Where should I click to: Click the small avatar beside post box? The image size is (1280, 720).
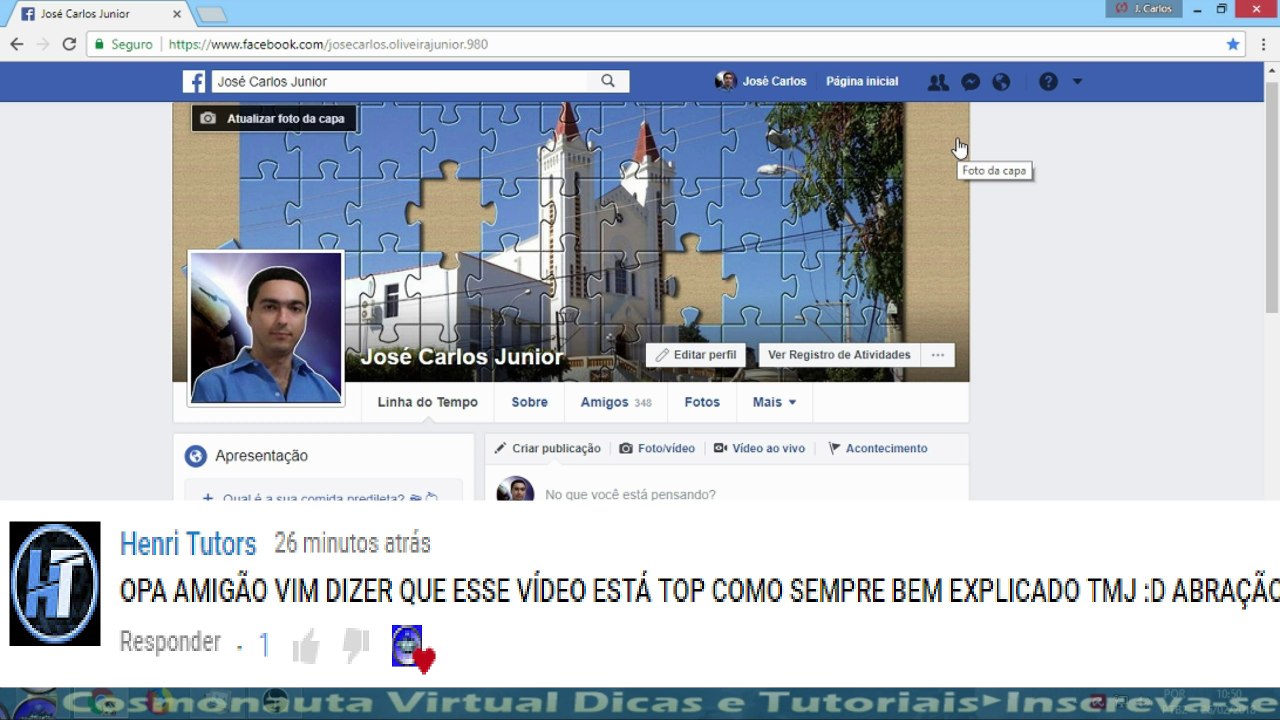(516, 490)
